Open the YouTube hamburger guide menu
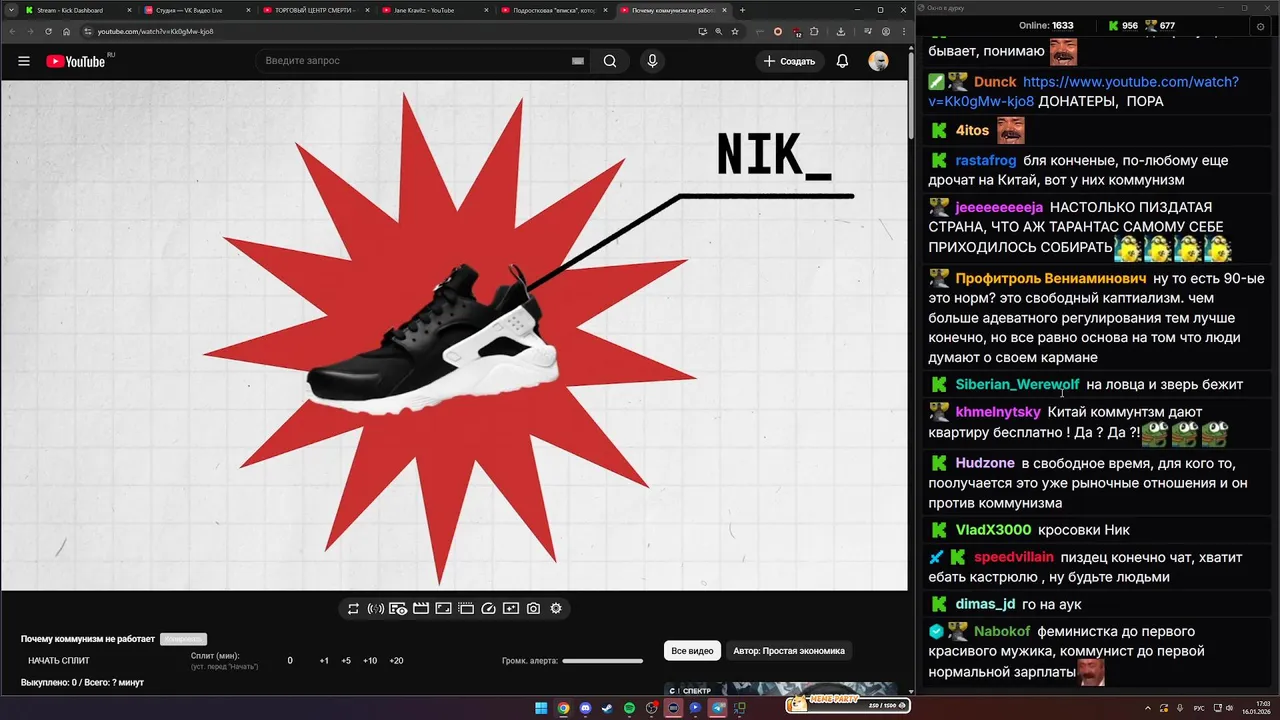 (x=24, y=61)
